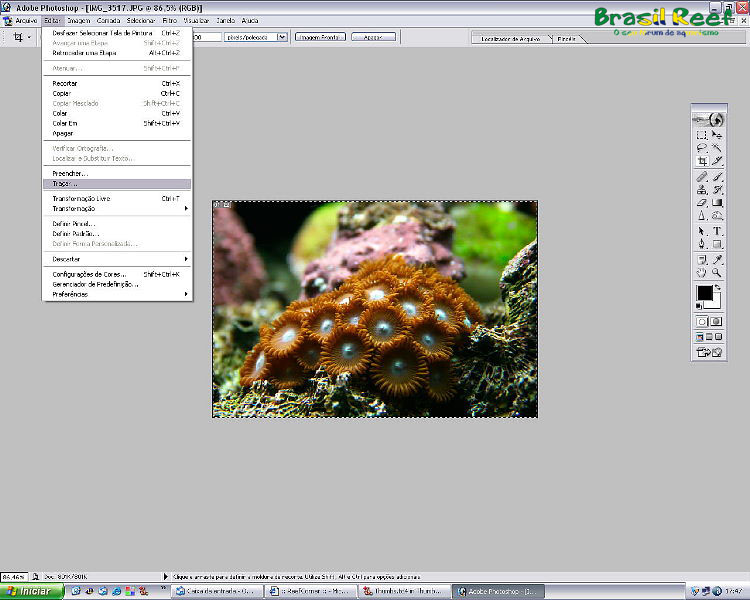Click the Windows Iniciar start button
Viewport: 750px width, 600px height.
click(31, 591)
